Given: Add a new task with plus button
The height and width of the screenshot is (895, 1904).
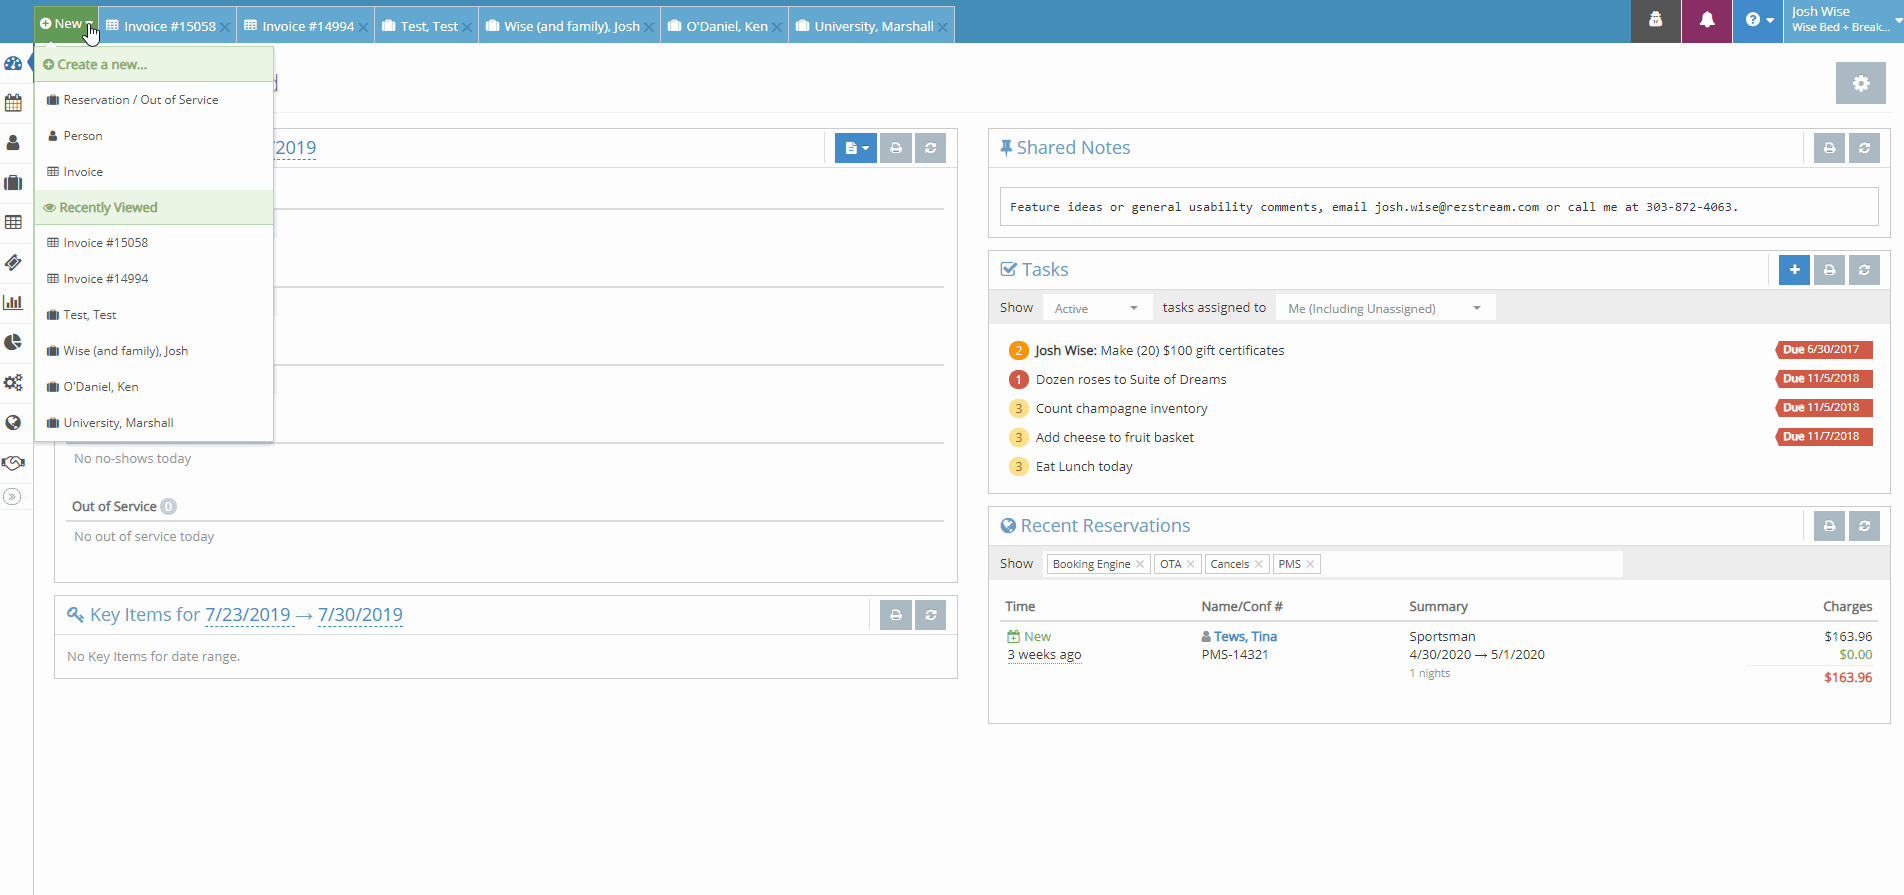Looking at the screenshot, I should pos(1794,270).
